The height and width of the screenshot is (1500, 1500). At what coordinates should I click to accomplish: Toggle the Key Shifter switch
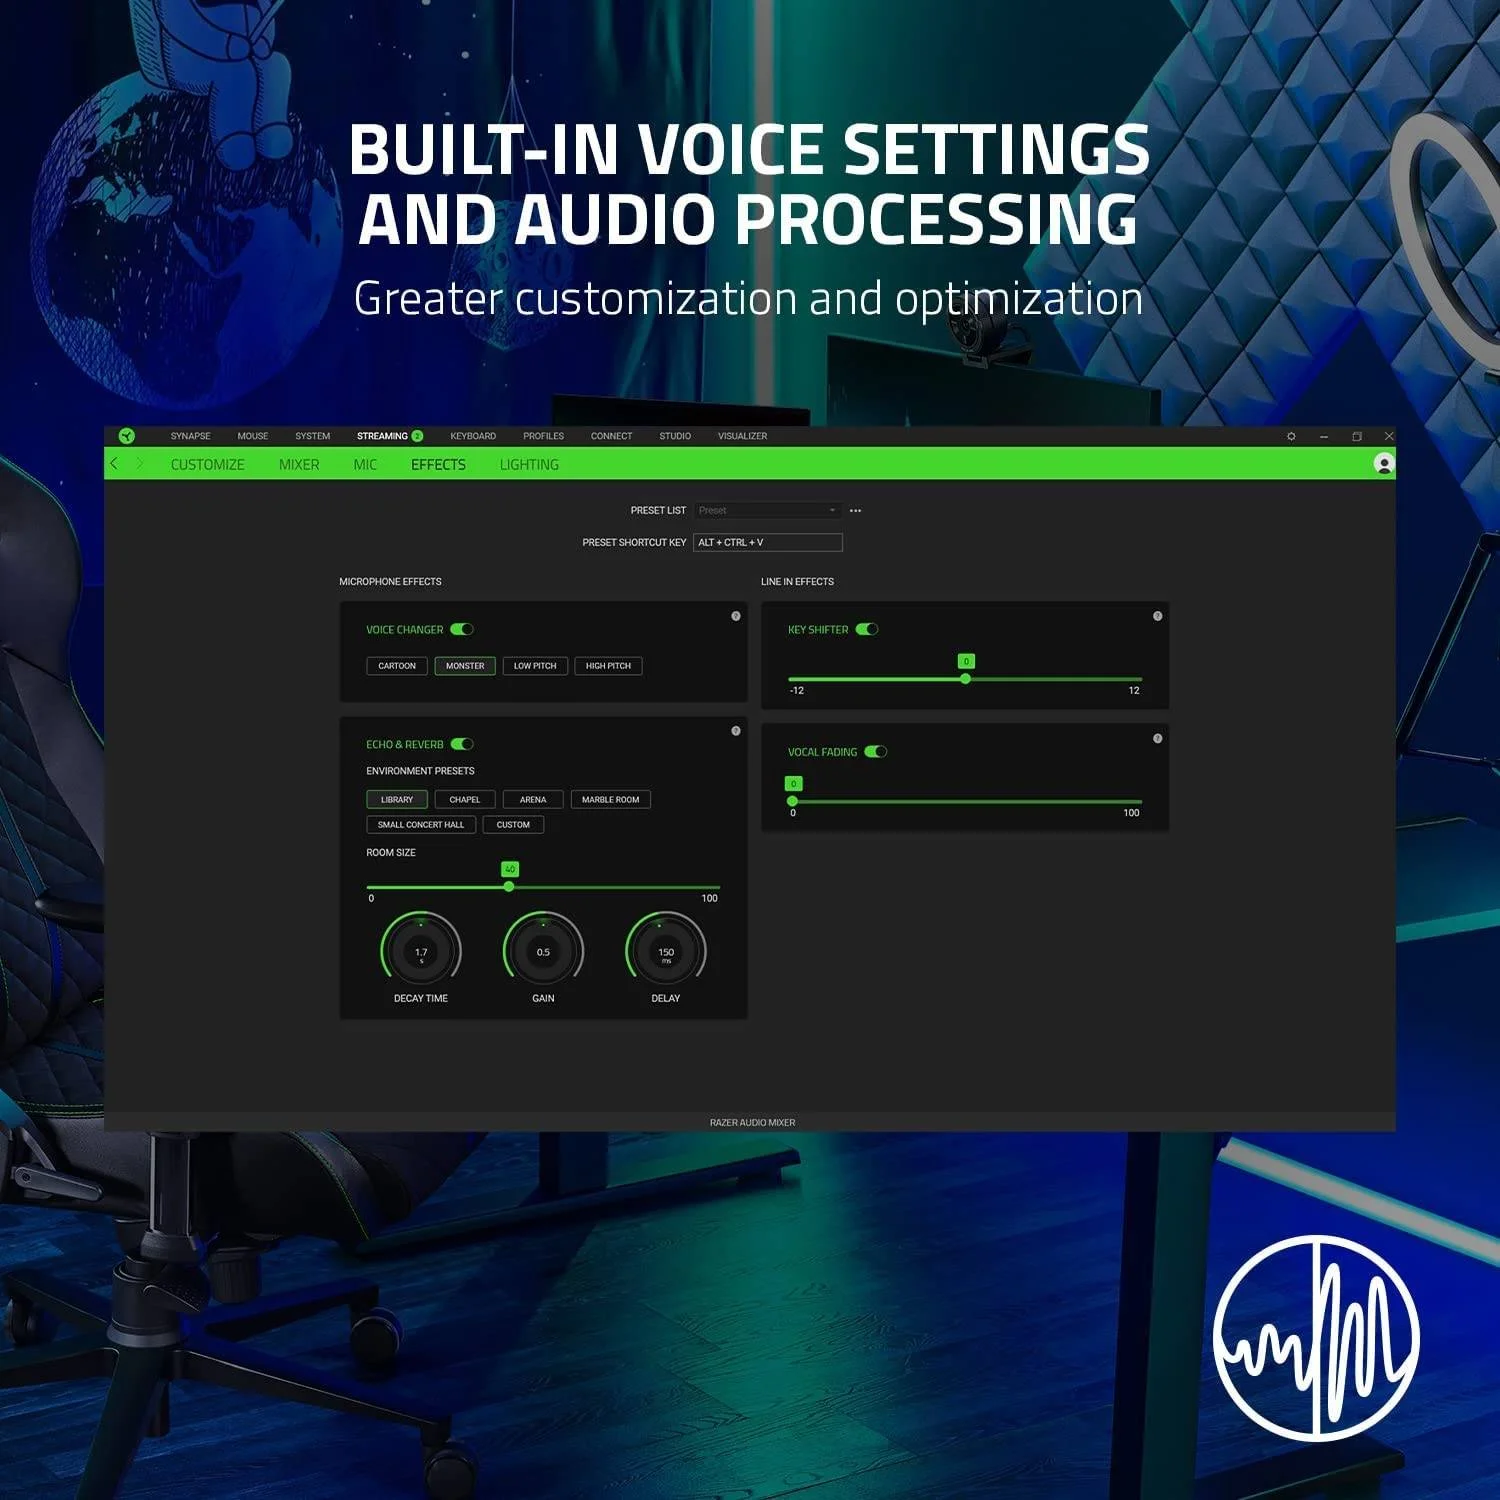click(x=867, y=629)
